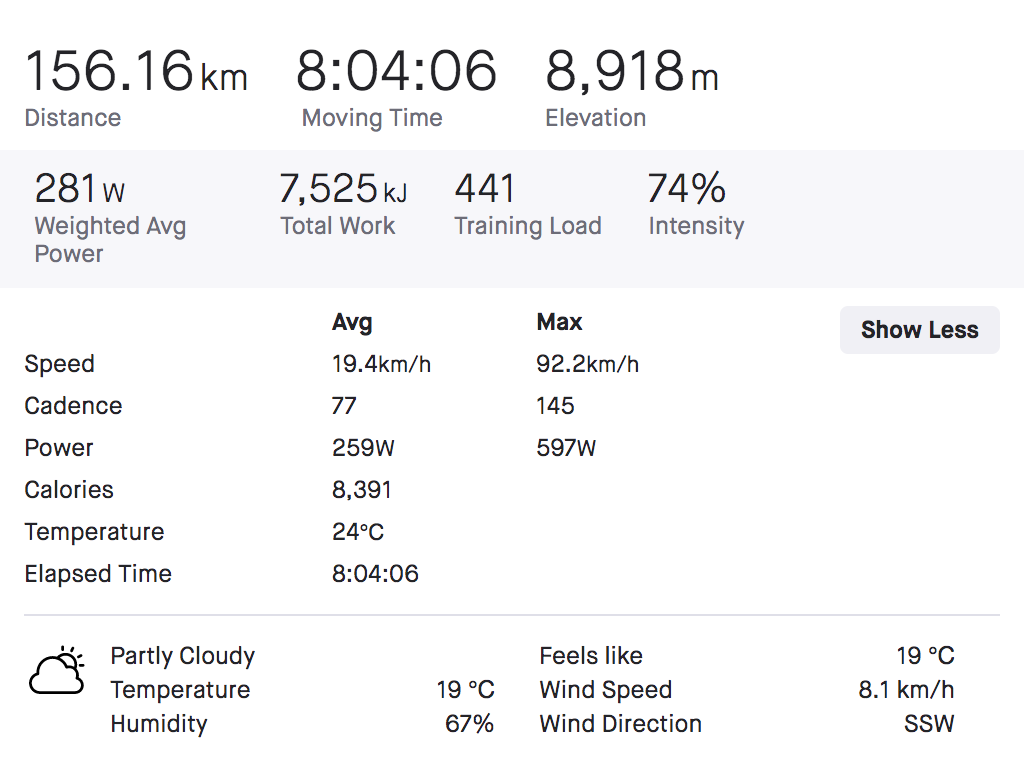
Task: Collapse stats with Show Less button
Action: tap(919, 330)
